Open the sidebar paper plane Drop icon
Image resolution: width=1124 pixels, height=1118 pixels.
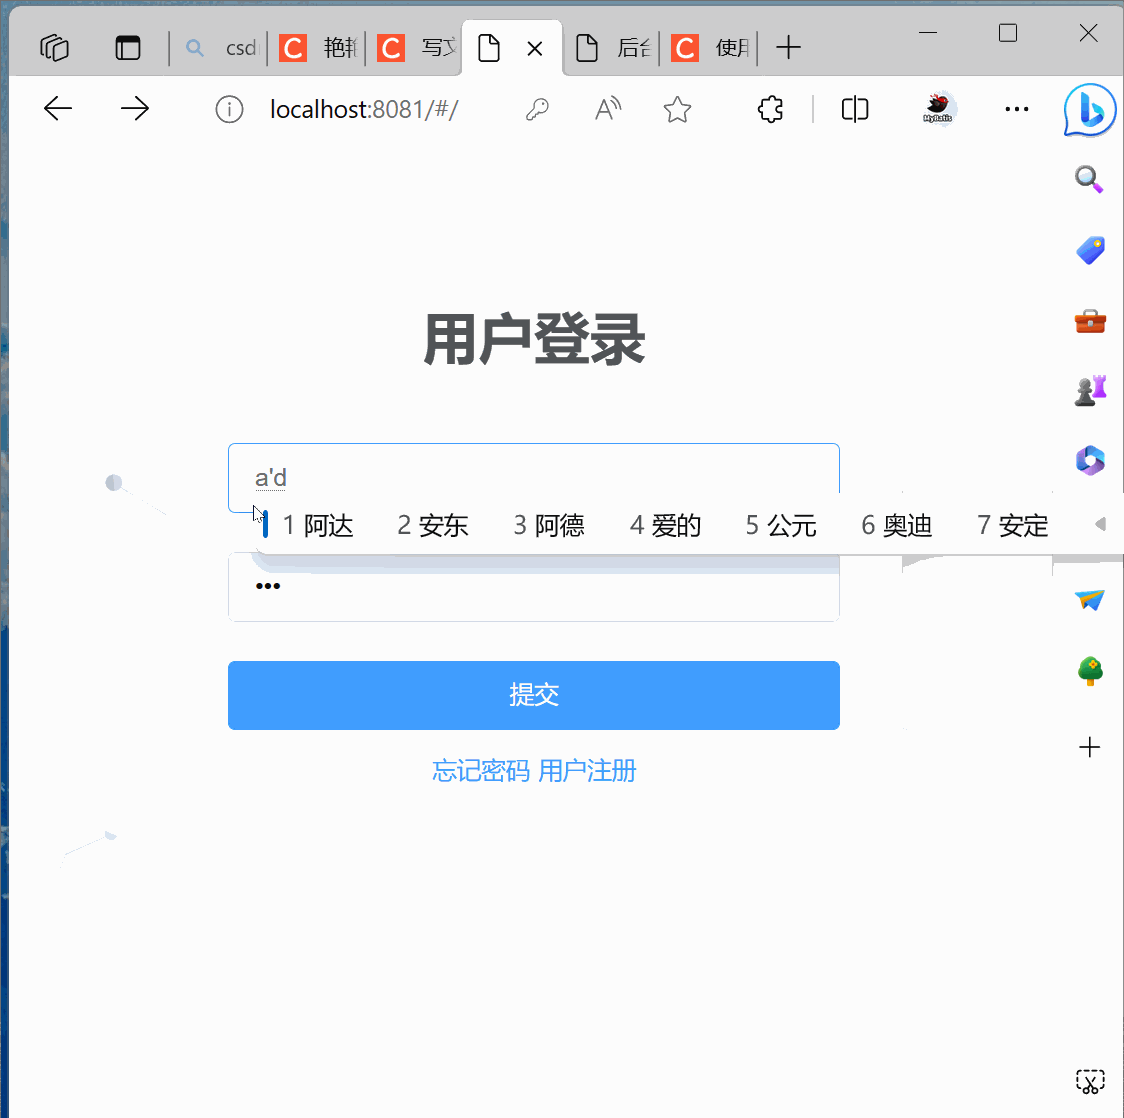point(1090,599)
